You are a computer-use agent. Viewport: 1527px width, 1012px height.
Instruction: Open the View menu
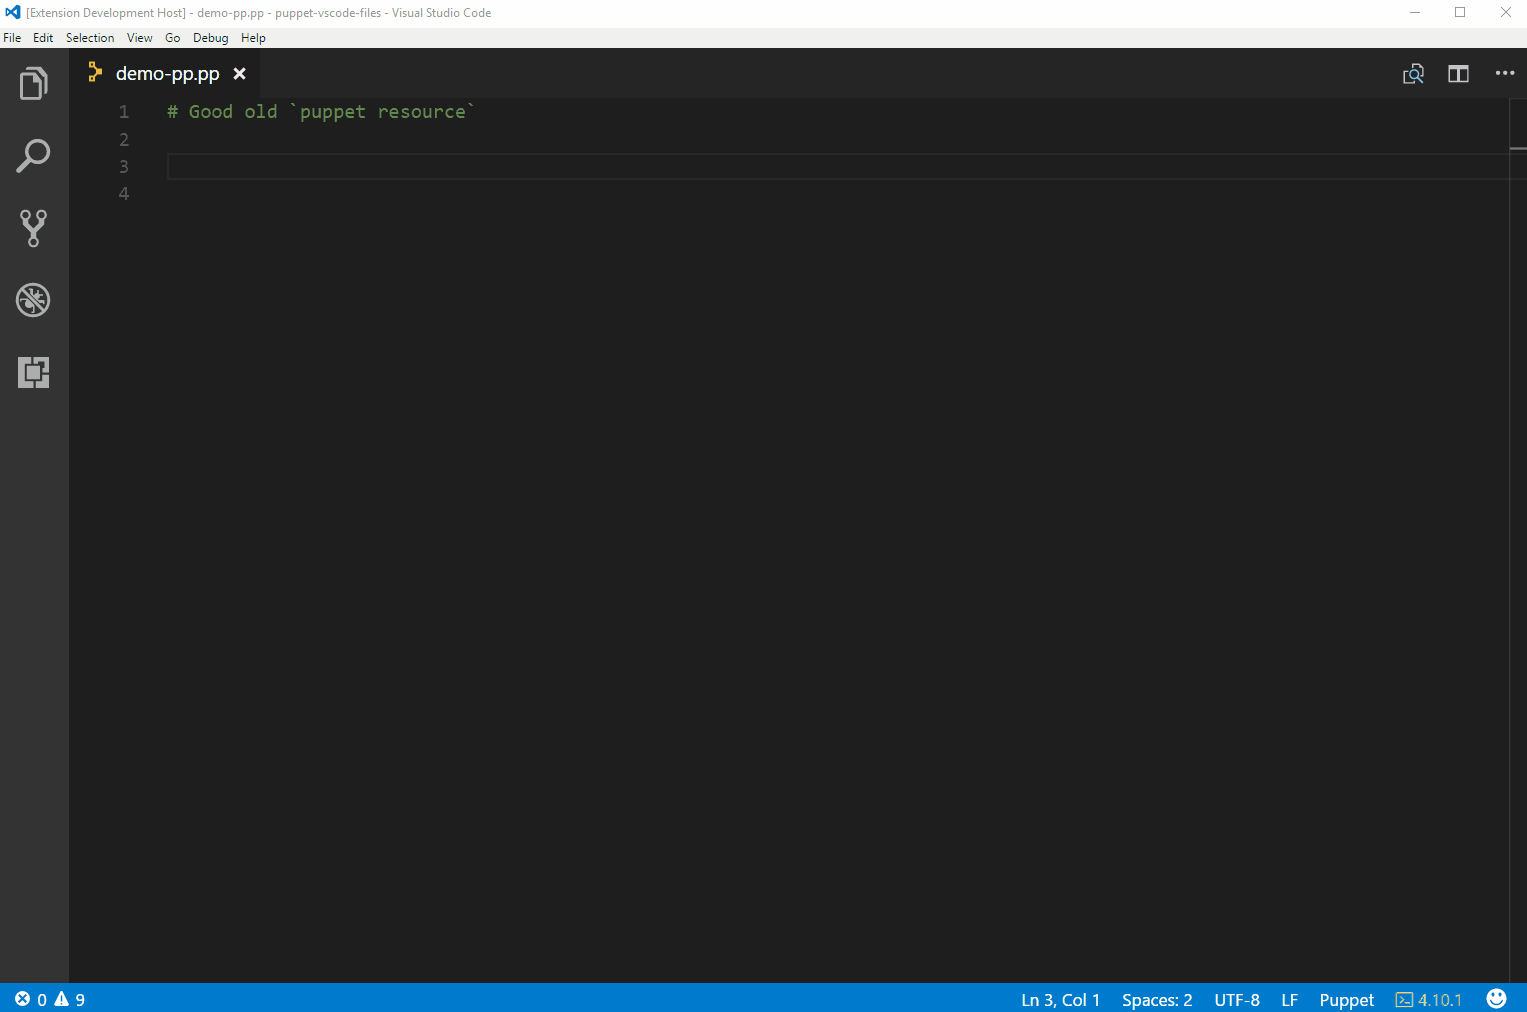click(140, 38)
